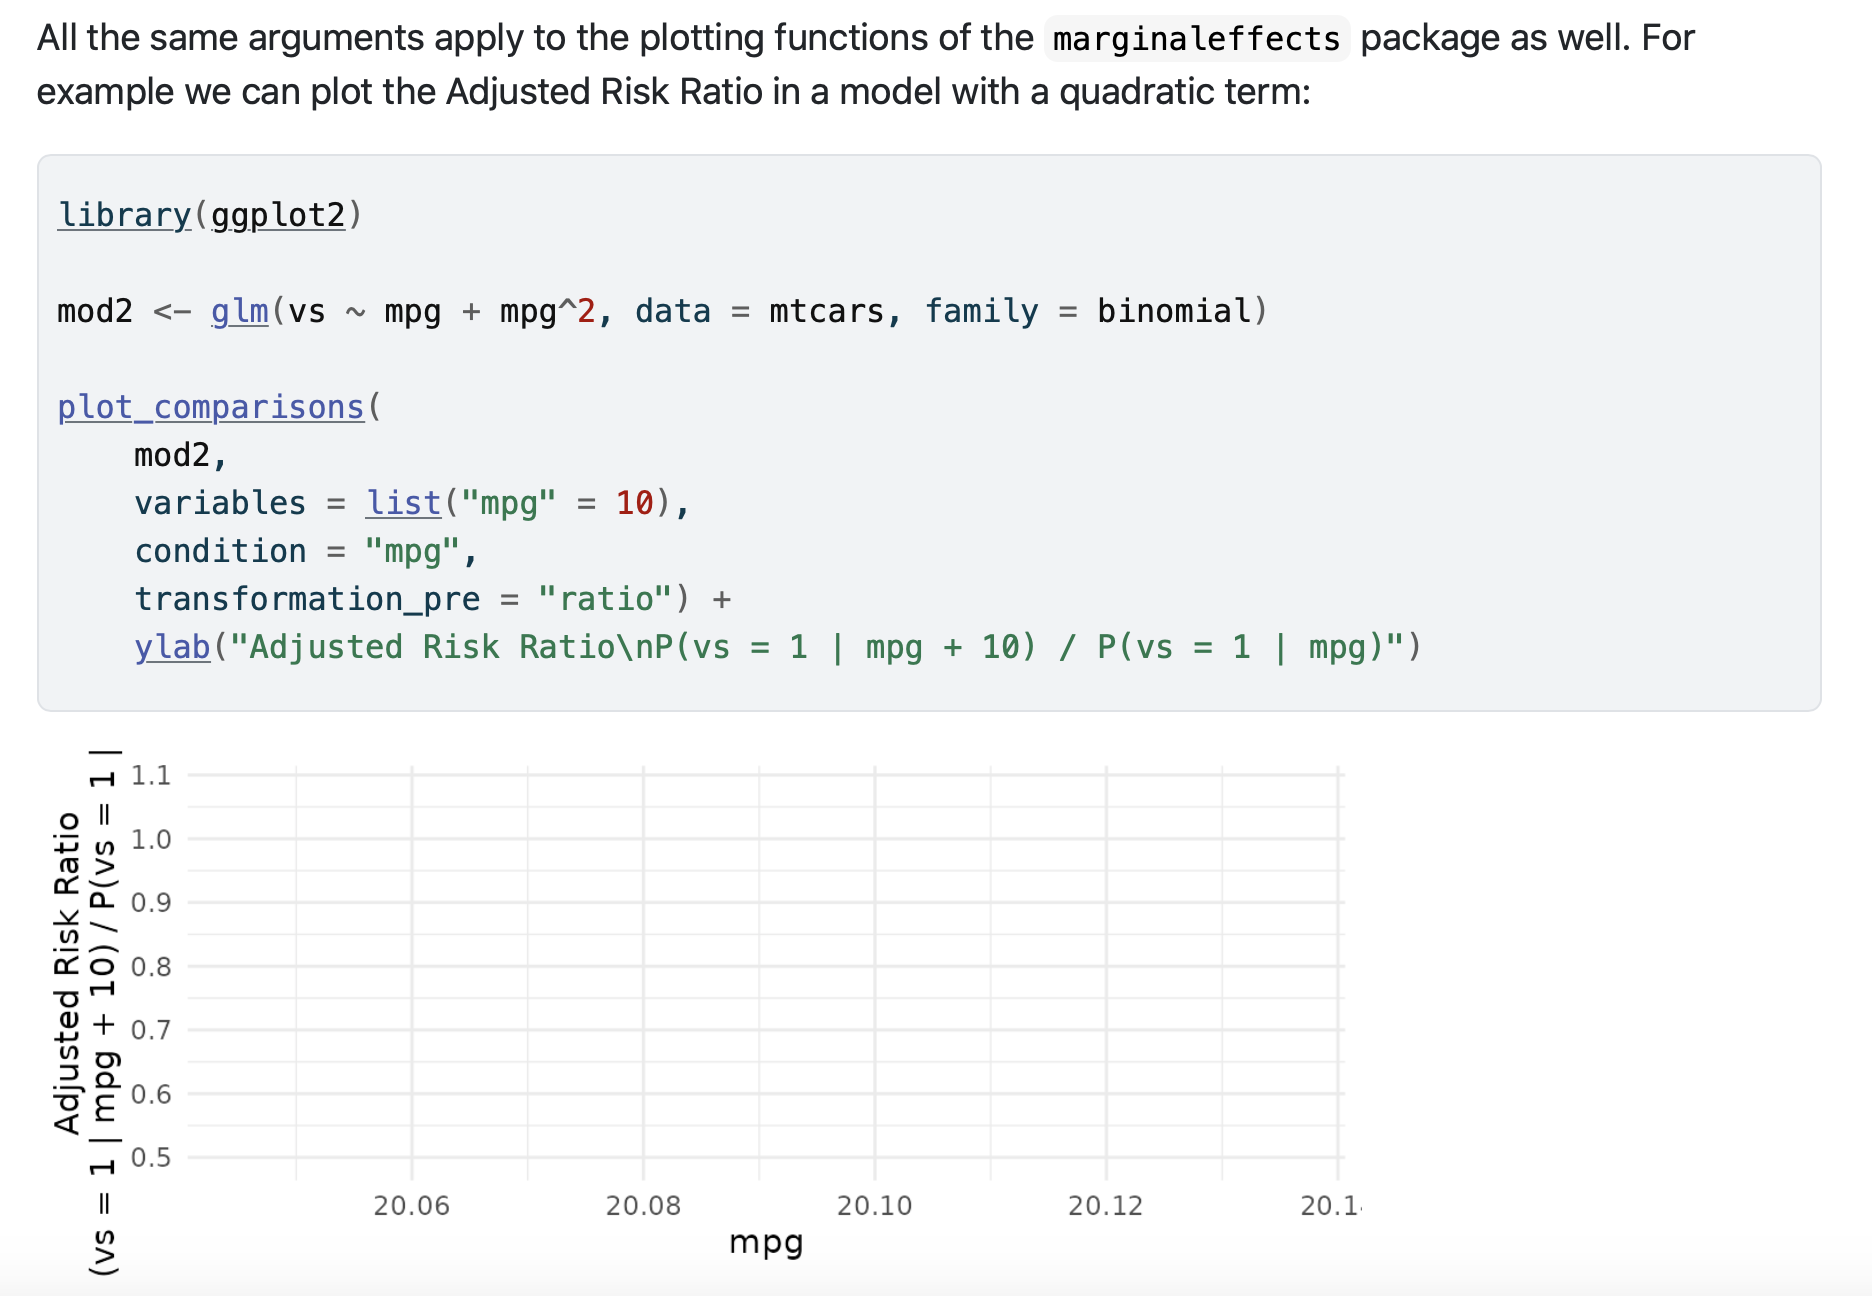
Task: Click the 1.0 y-axis tick label
Action: point(151,839)
